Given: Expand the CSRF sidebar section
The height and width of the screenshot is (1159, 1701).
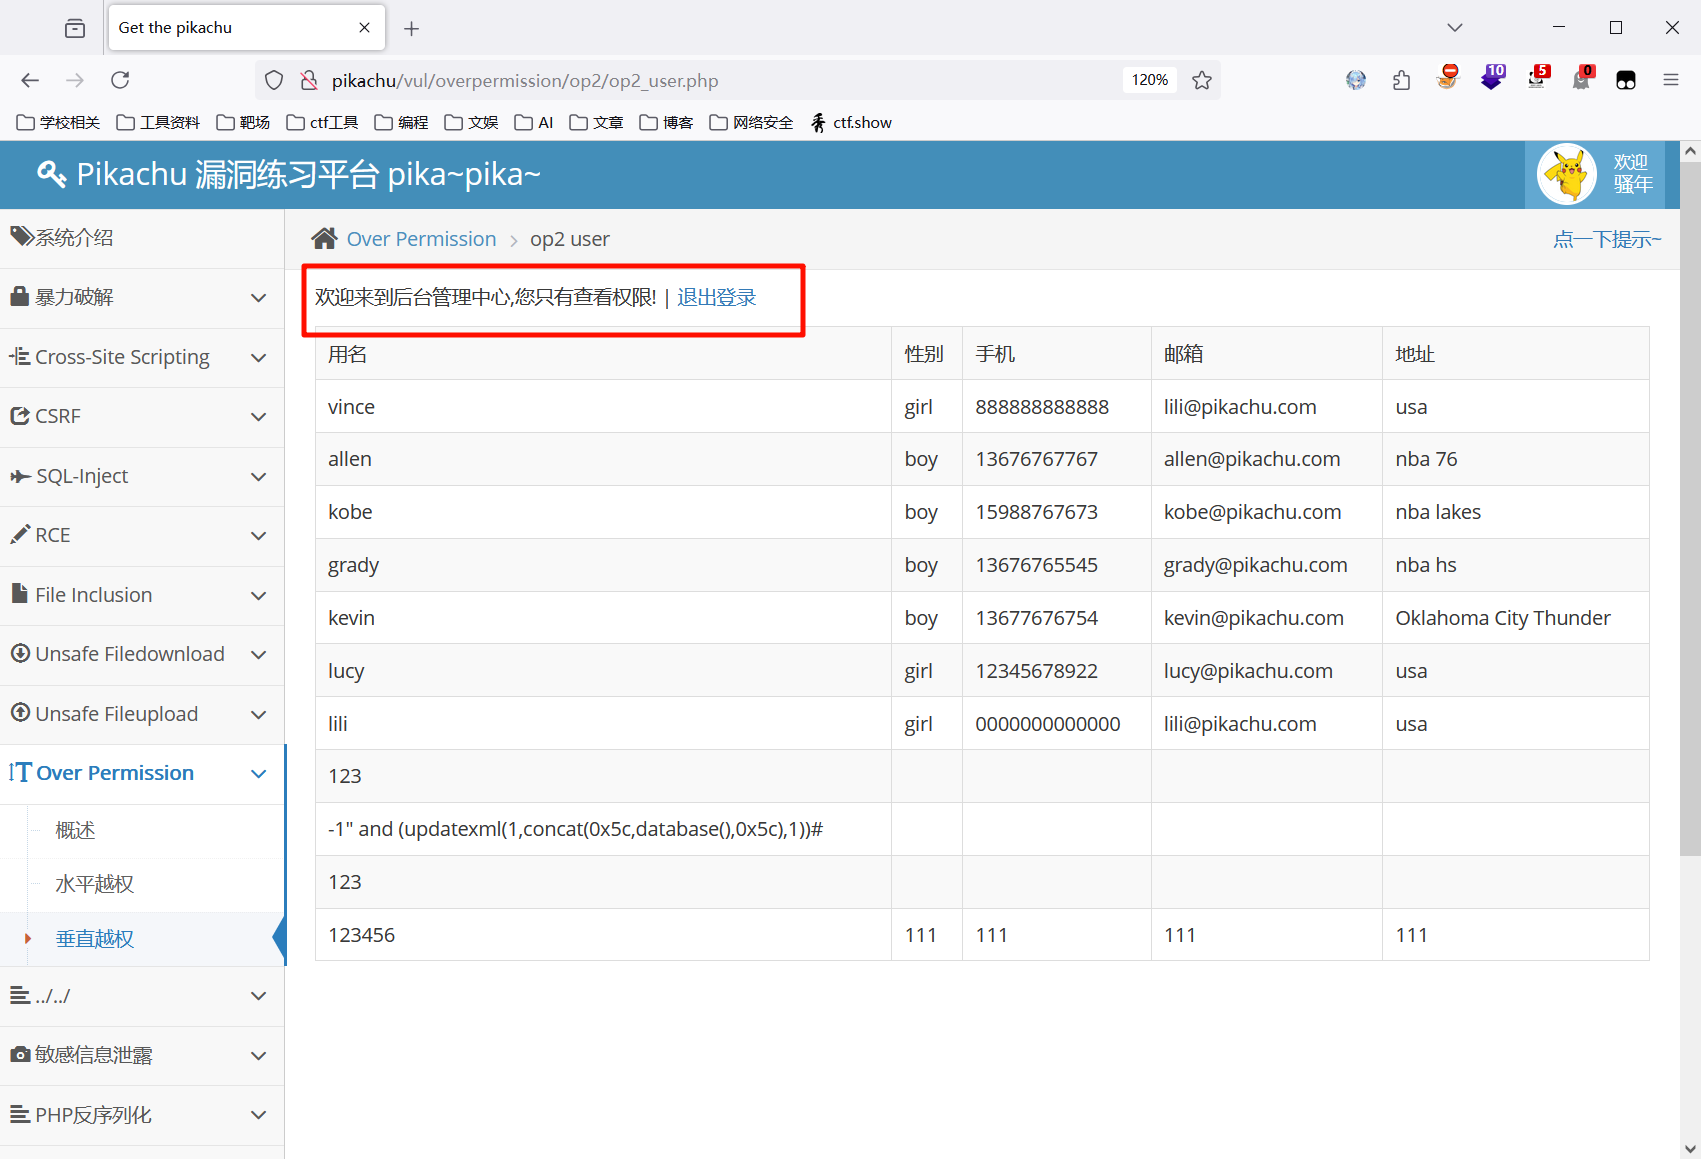Looking at the screenshot, I should coord(142,416).
